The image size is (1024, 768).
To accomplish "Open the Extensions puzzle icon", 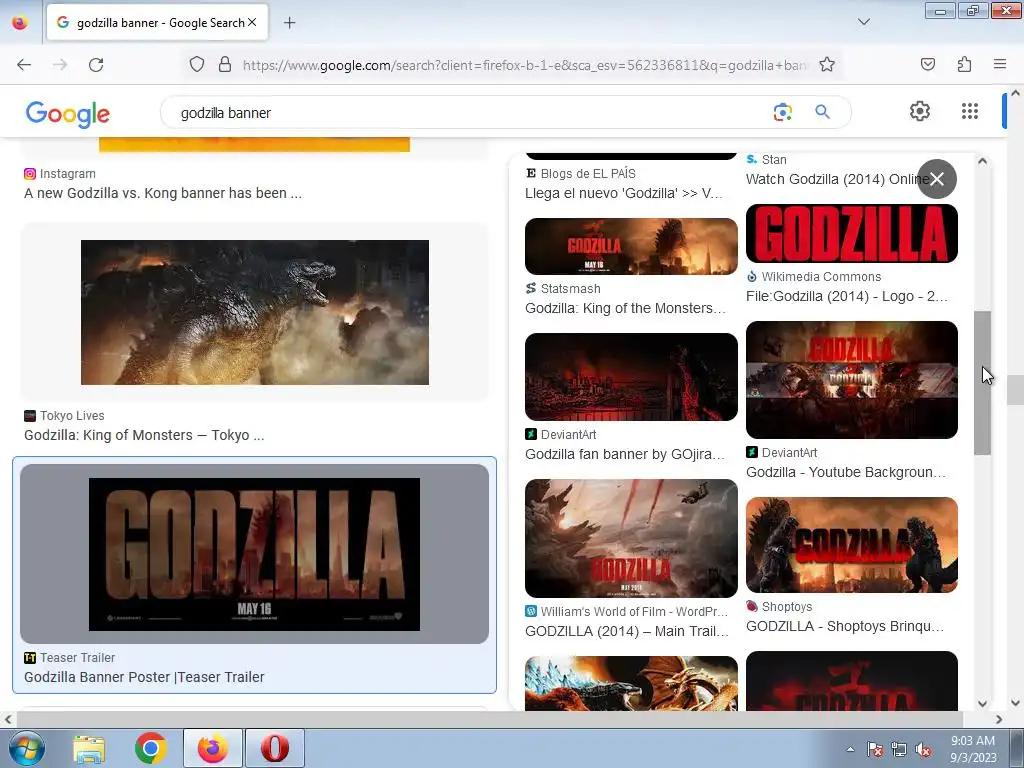I will [964, 64].
